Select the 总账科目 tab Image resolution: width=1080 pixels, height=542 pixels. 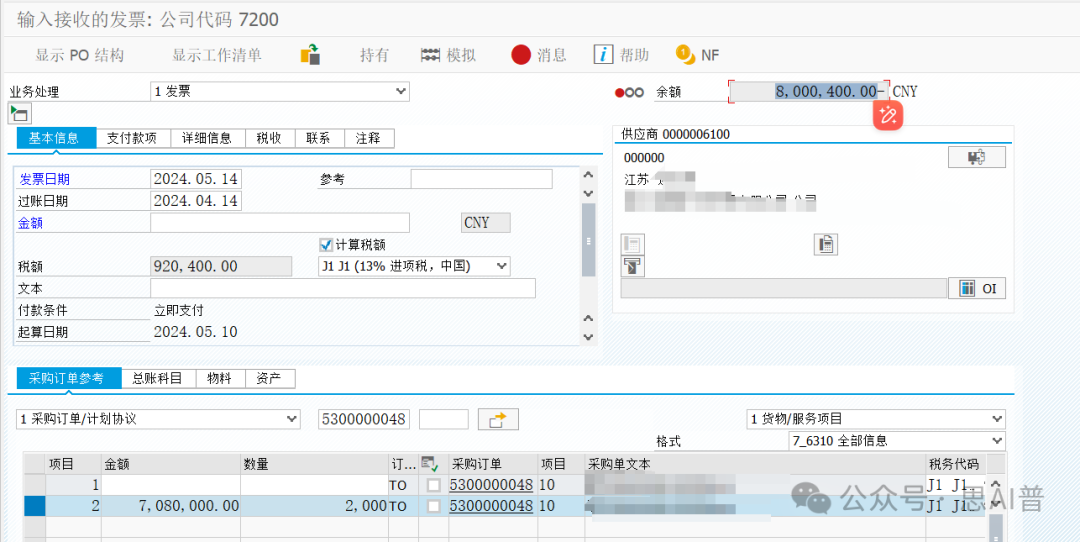[x=157, y=378]
